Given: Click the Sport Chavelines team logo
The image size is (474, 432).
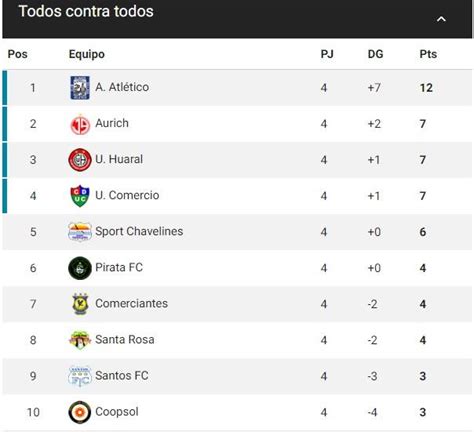Looking at the screenshot, I should click(x=80, y=232).
